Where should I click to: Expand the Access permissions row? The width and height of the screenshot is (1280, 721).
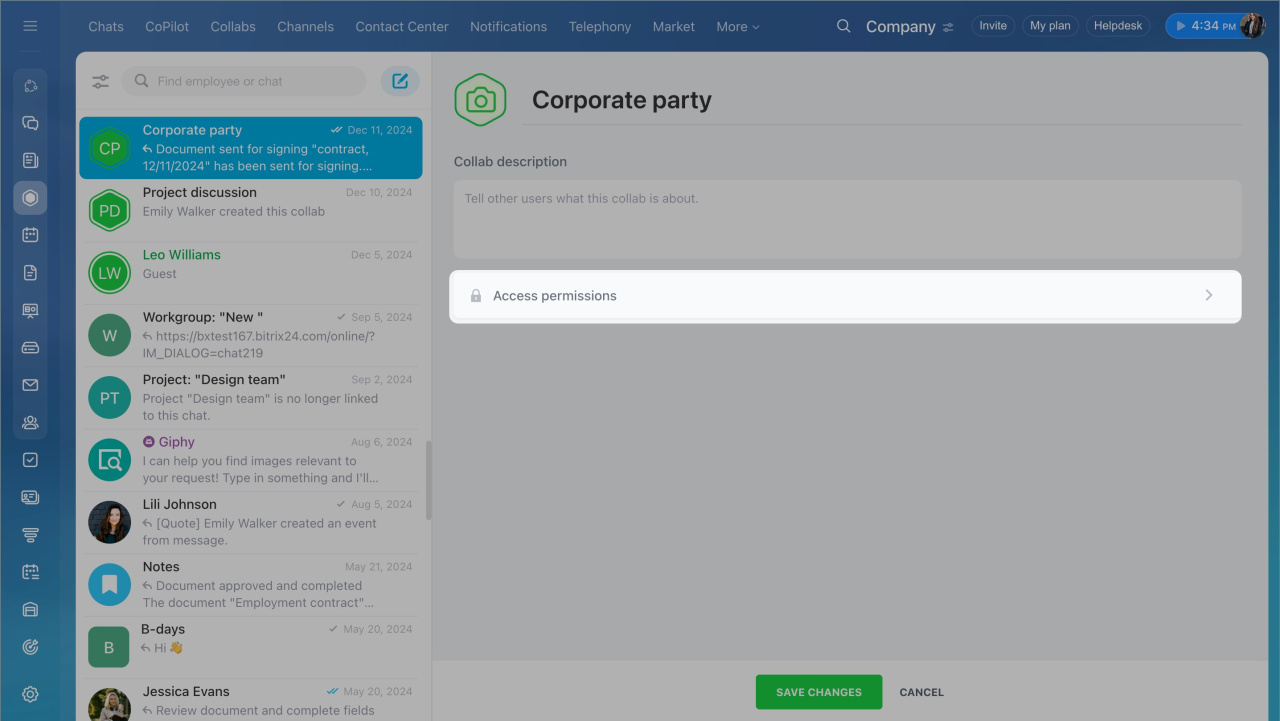click(845, 296)
